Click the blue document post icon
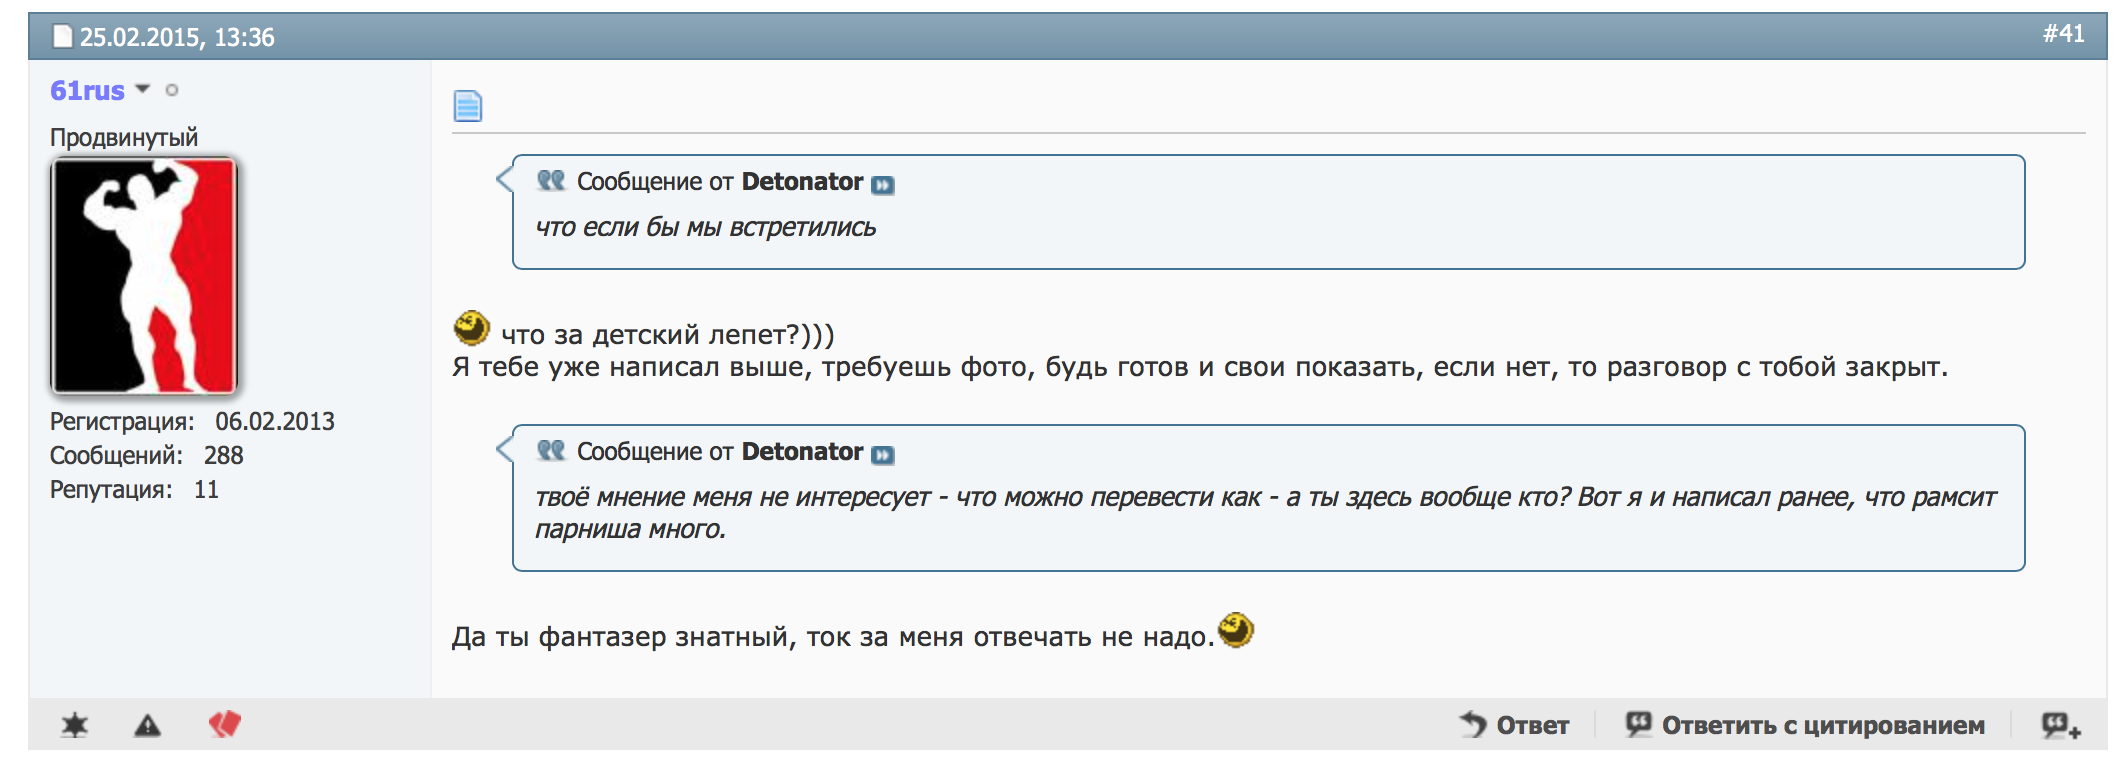Image resolution: width=2128 pixels, height=758 pixels. coord(467,105)
